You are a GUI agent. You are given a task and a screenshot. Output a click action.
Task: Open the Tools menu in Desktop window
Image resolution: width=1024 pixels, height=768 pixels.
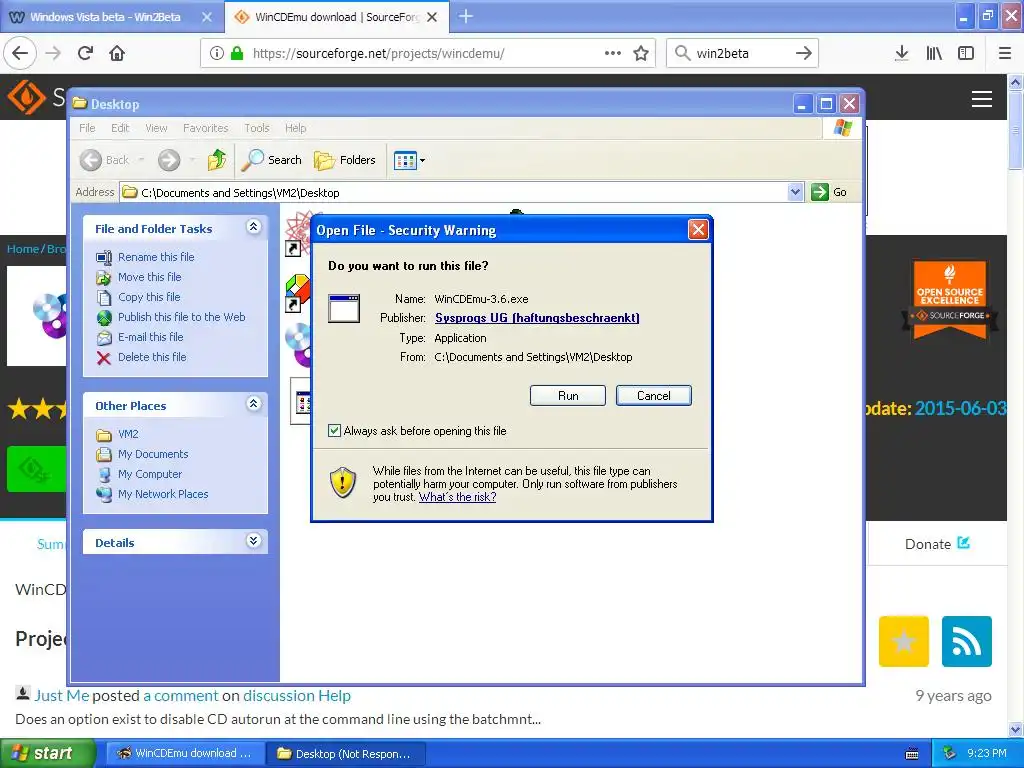pyautogui.click(x=257, y=128)
